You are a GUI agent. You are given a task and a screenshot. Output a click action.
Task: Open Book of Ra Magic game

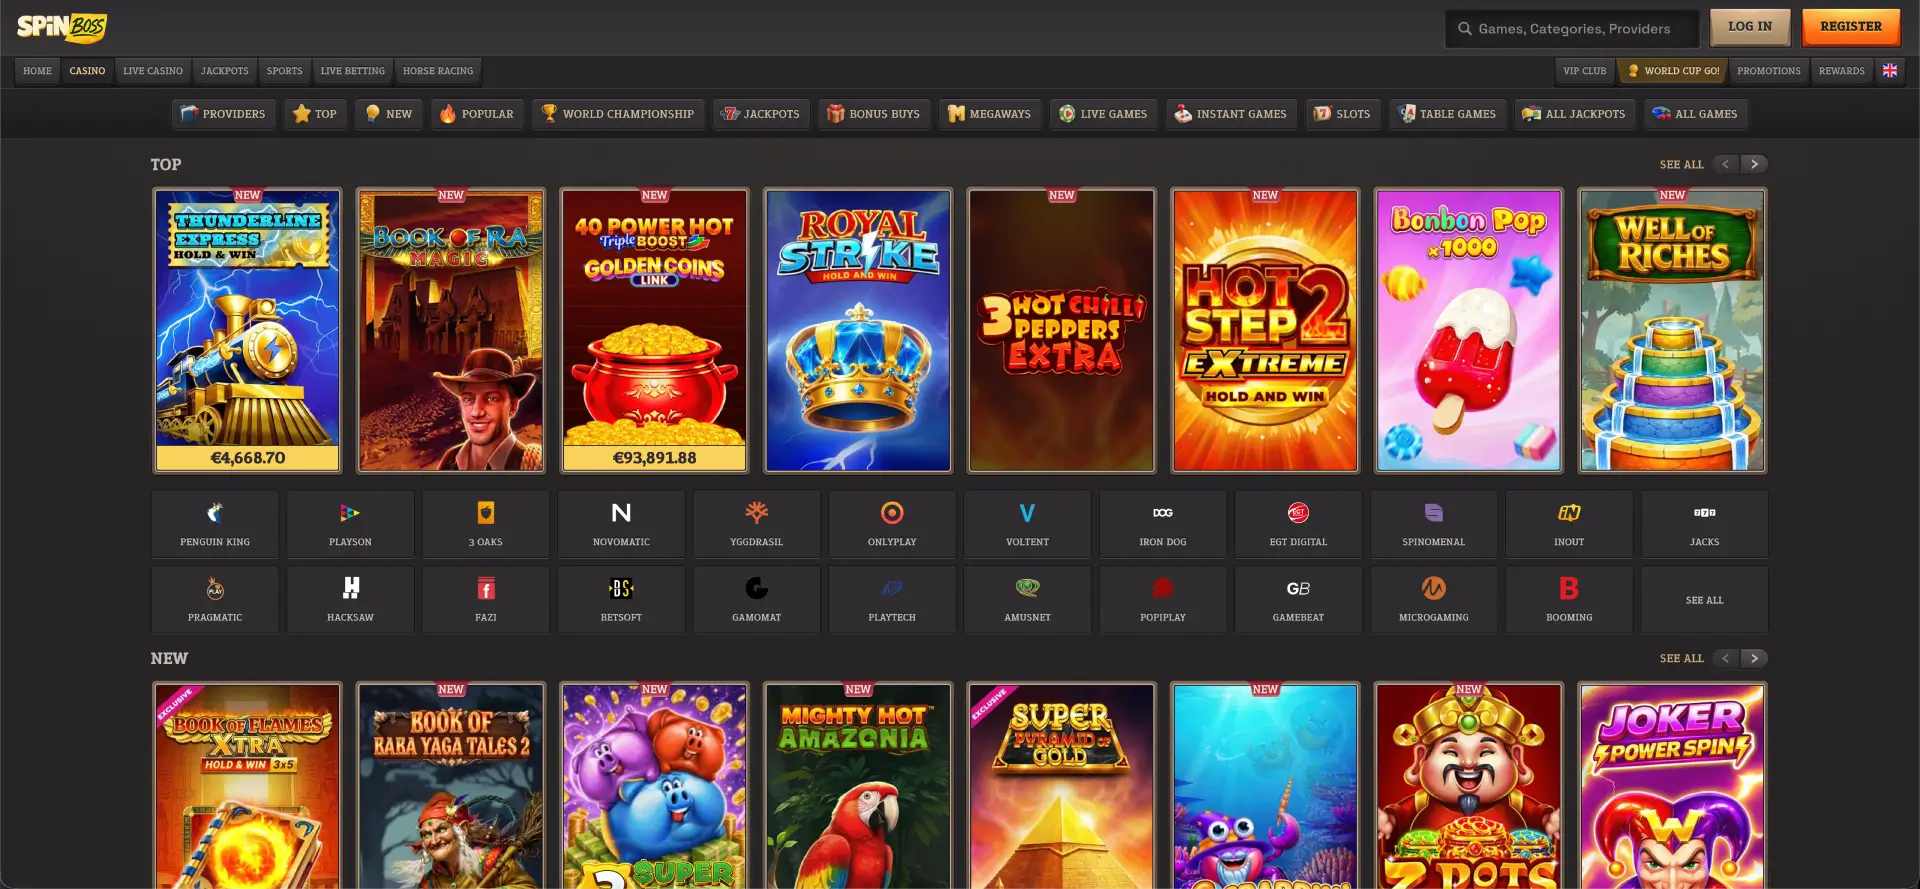click(451, 330)
